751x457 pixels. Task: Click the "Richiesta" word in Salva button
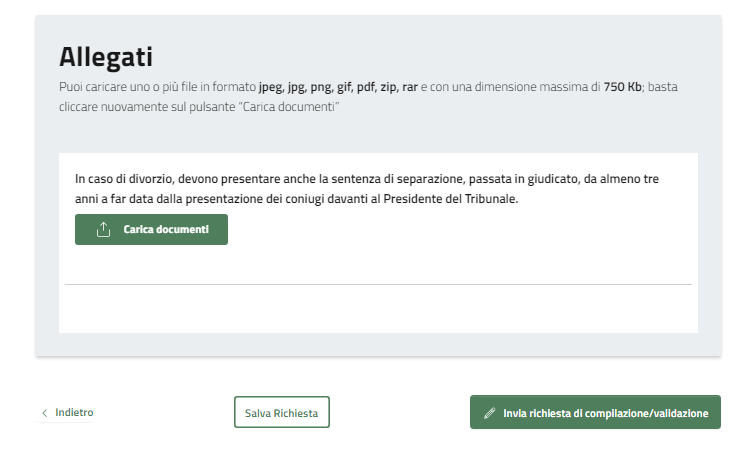point(296,413)
